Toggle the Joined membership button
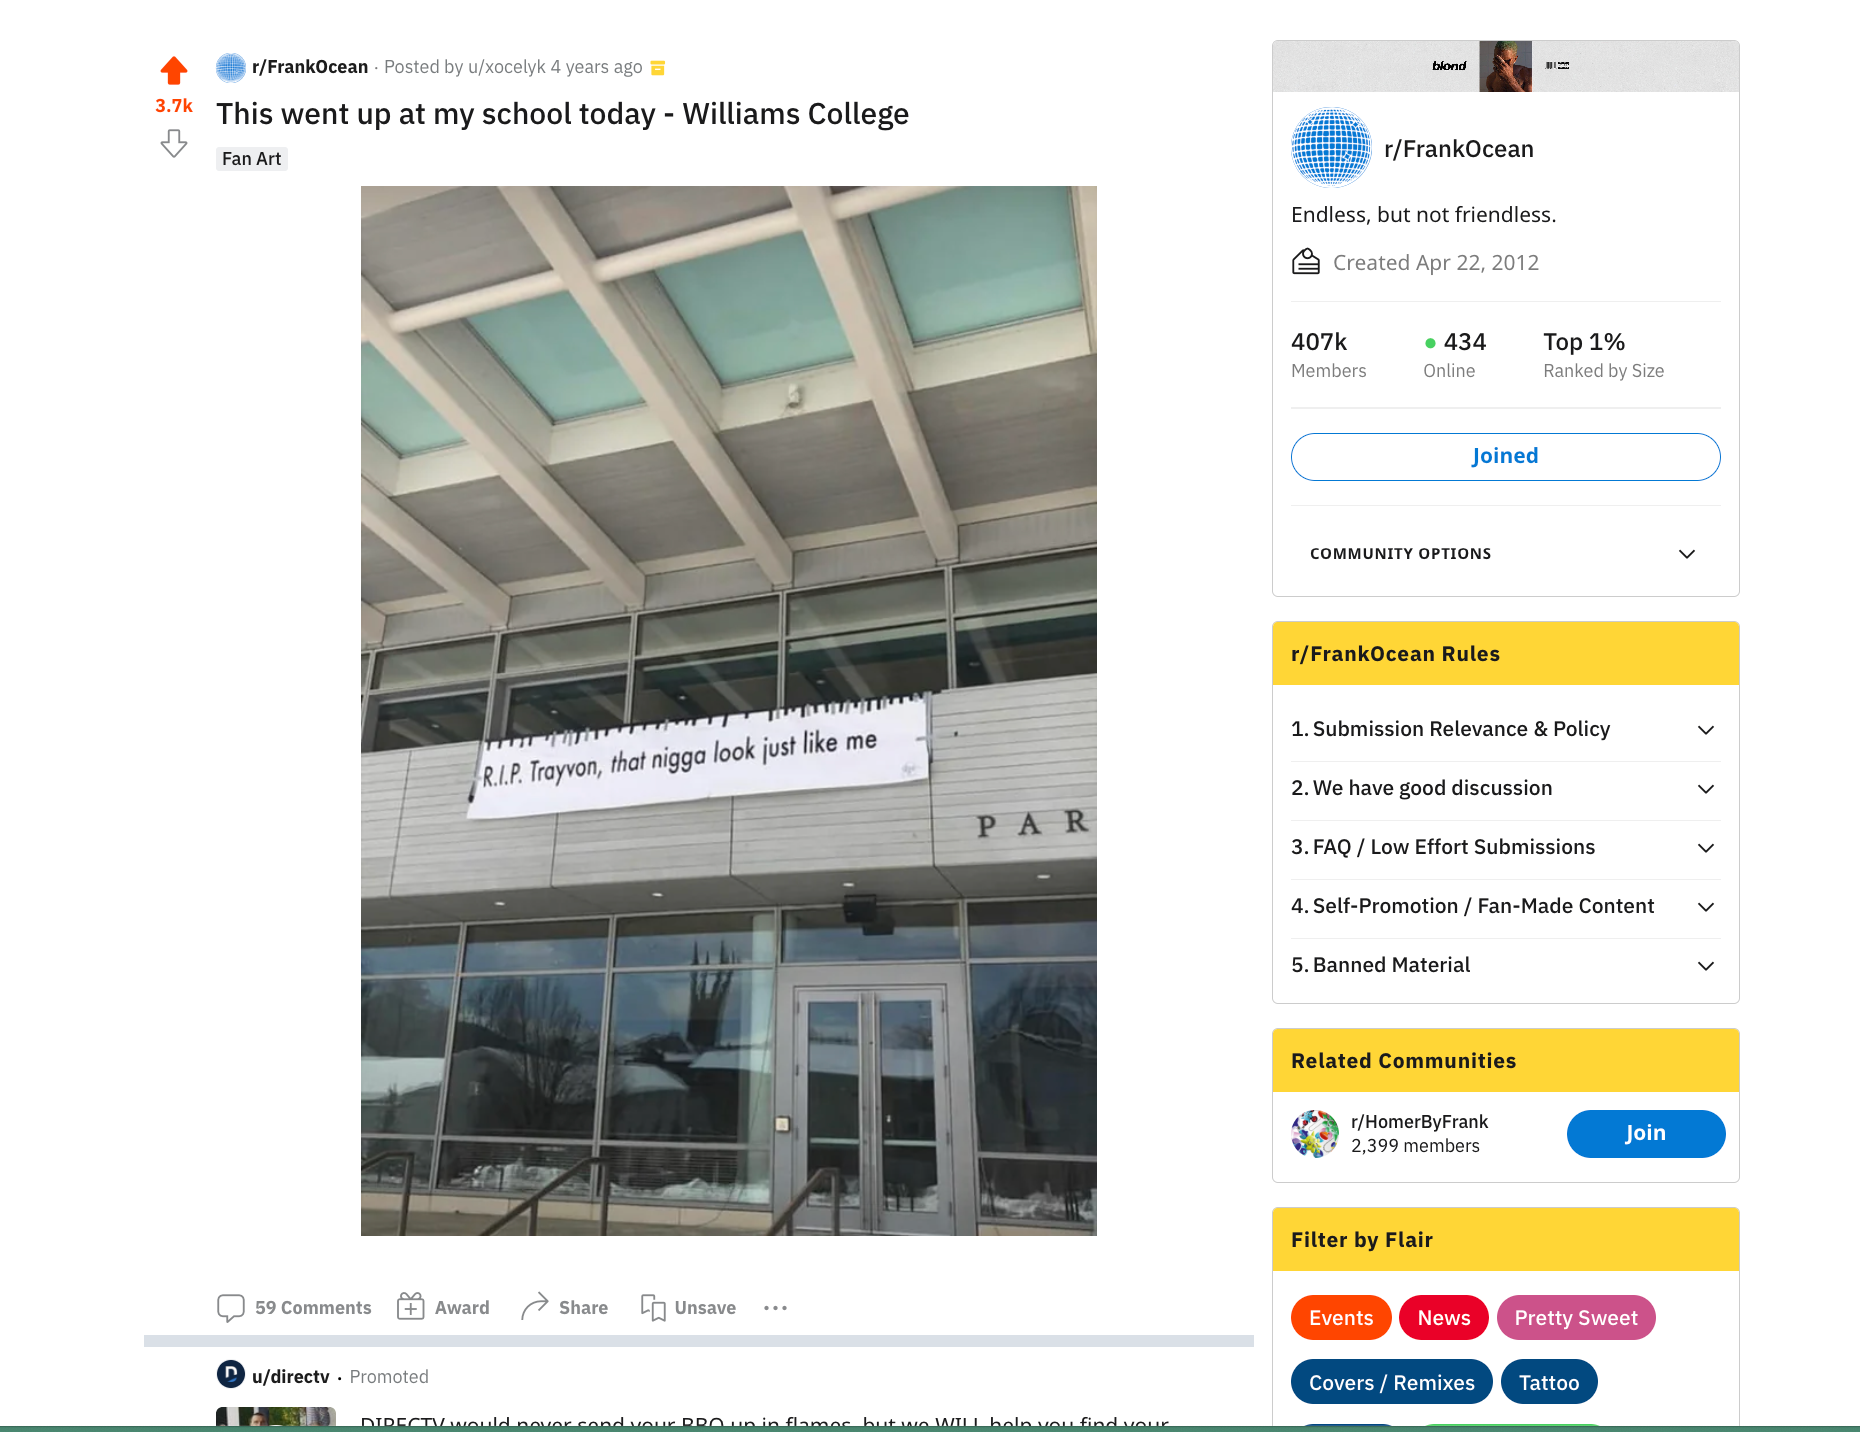 tap(1505, 457)
